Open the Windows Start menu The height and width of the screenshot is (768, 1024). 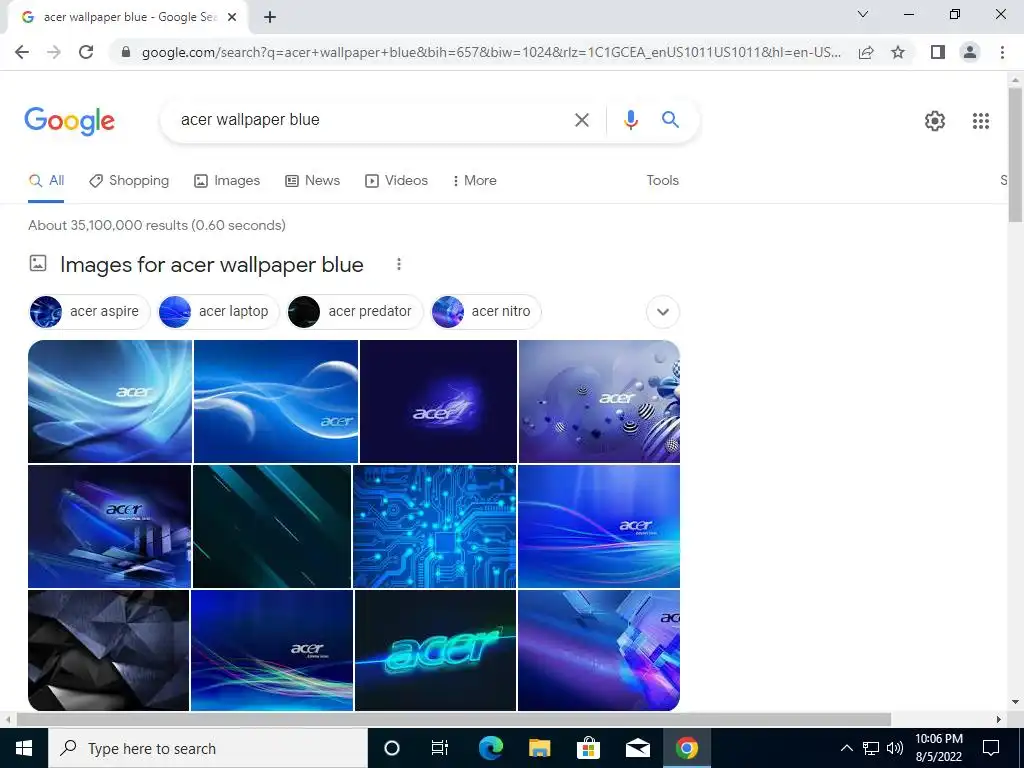coord(24,748)
